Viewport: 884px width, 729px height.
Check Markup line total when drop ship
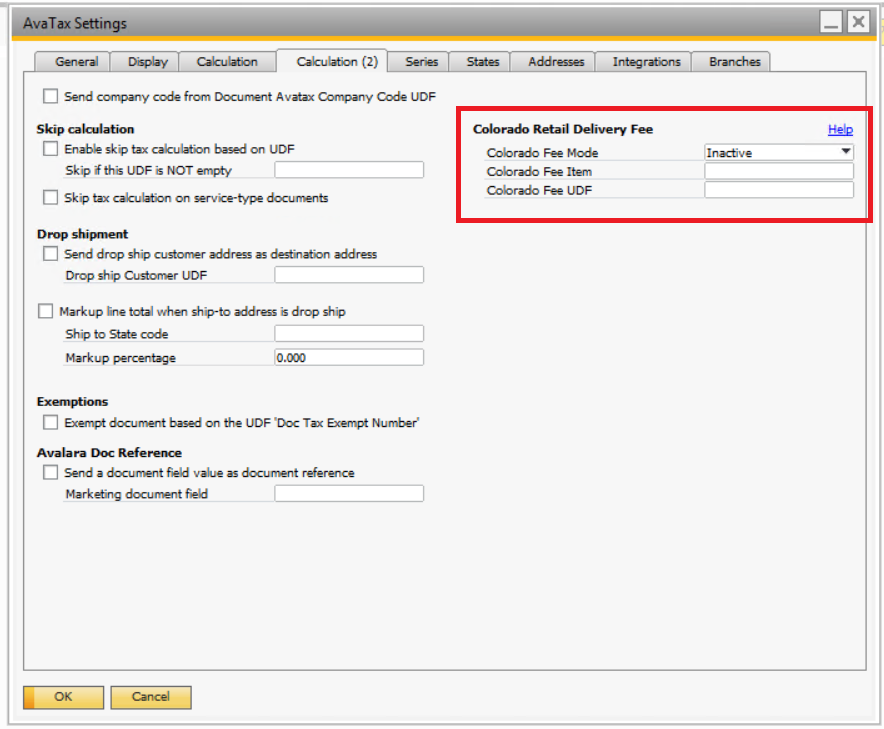[x=46, y=311]
